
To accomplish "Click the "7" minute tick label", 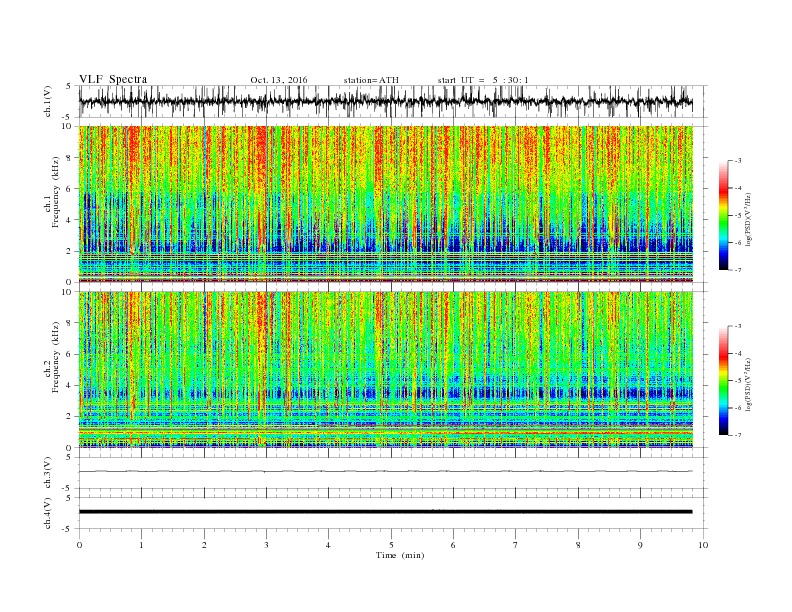I will (x=516, y=545).
